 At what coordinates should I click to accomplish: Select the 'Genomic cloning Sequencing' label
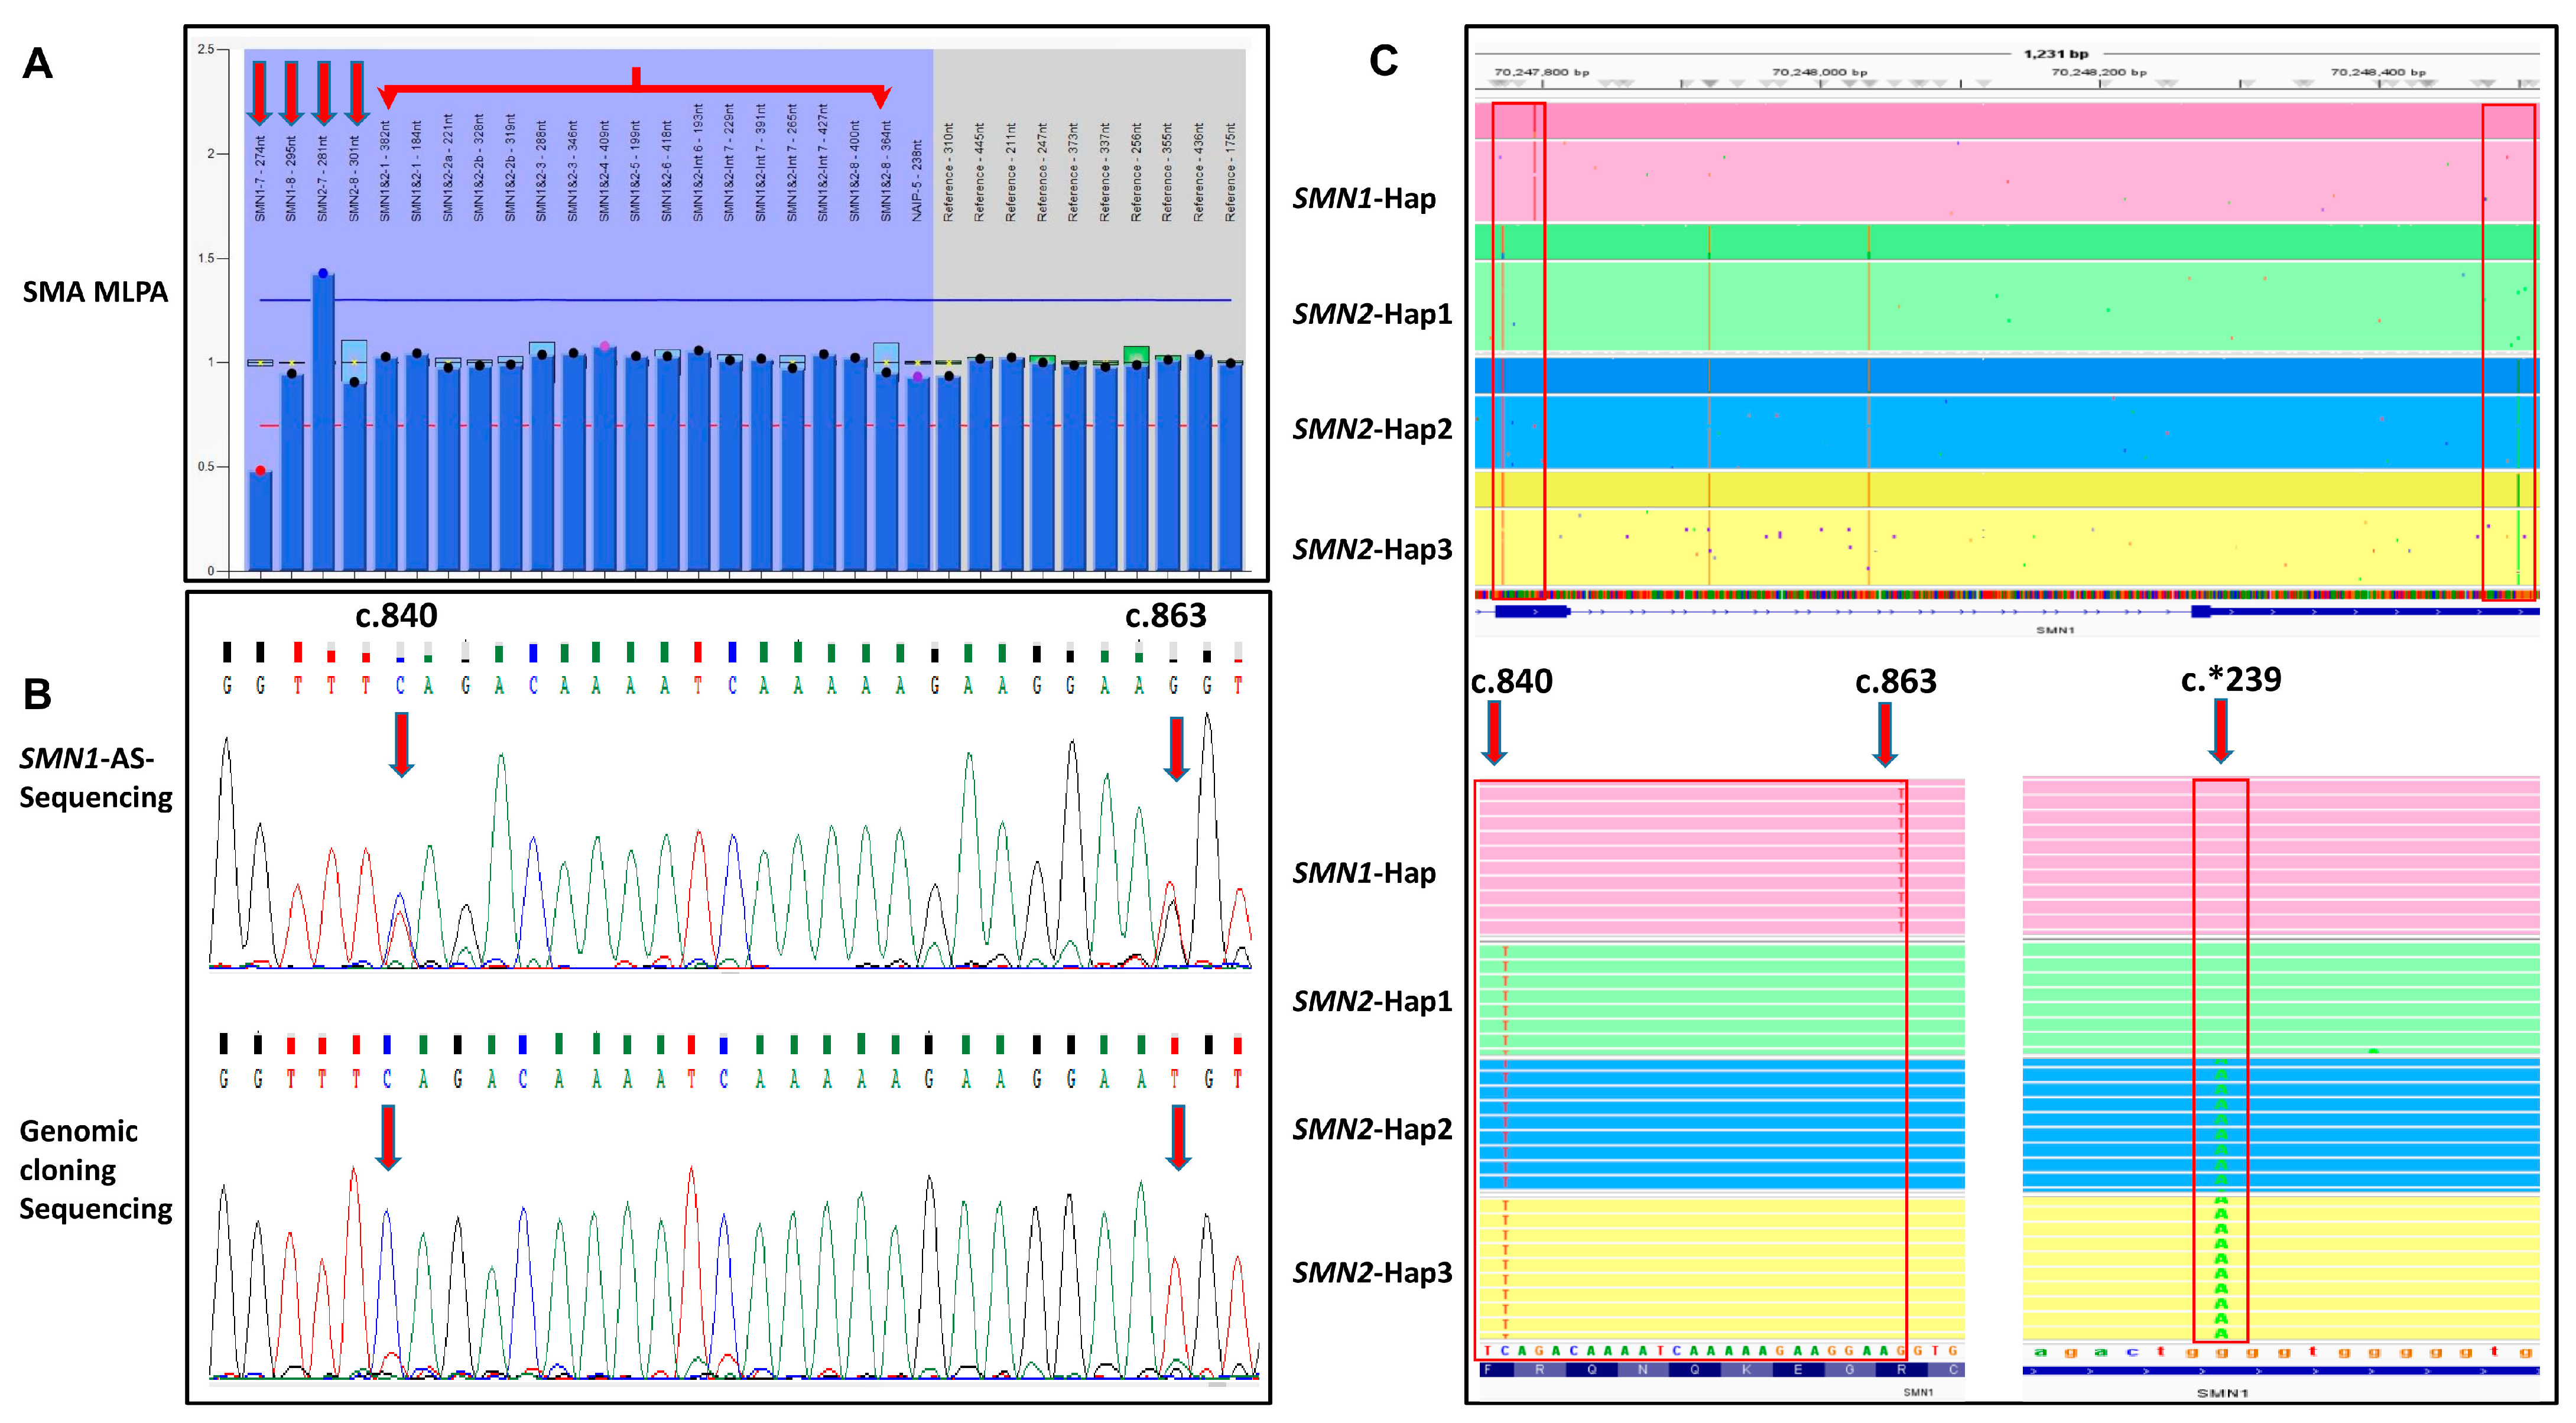pyautogui.click(x=96, y=1169)
